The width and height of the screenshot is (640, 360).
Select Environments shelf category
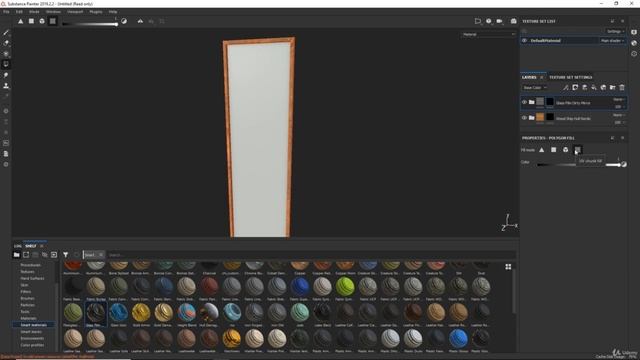click(32, 338)
